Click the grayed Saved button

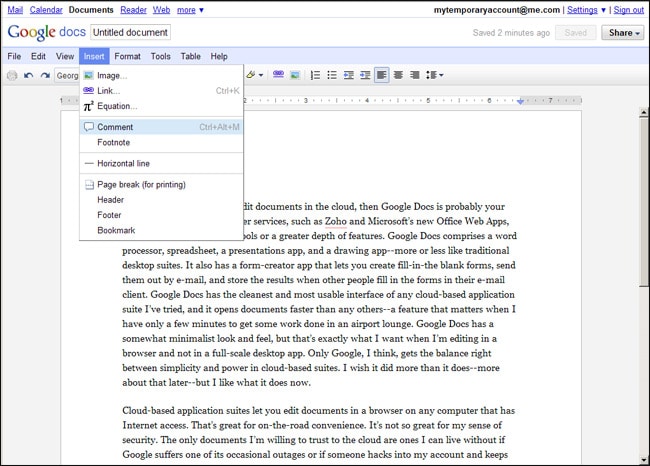click(x=575, y=33)
